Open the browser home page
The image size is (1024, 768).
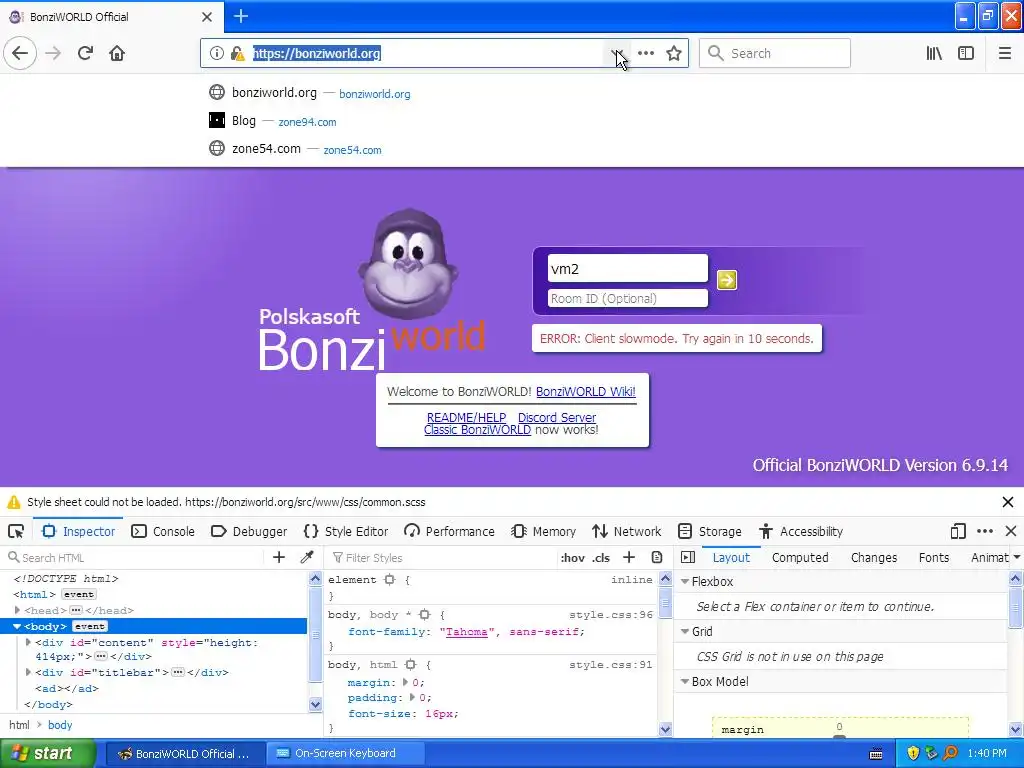[117, 53]
